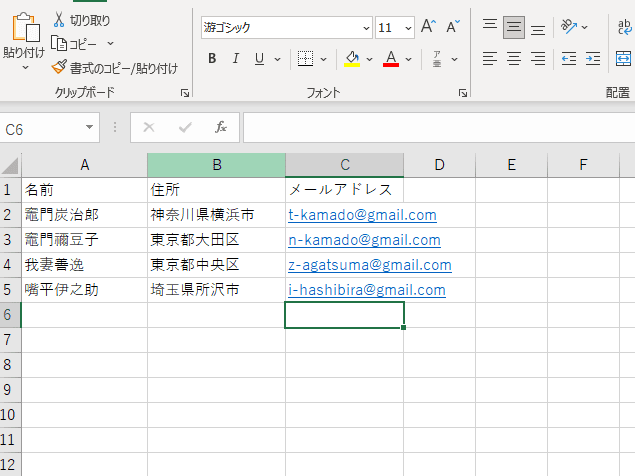The width and height of the screenshot is (635, 476).
Task: Click the Insert Function fx icon
Action: [x=221, y=128]
